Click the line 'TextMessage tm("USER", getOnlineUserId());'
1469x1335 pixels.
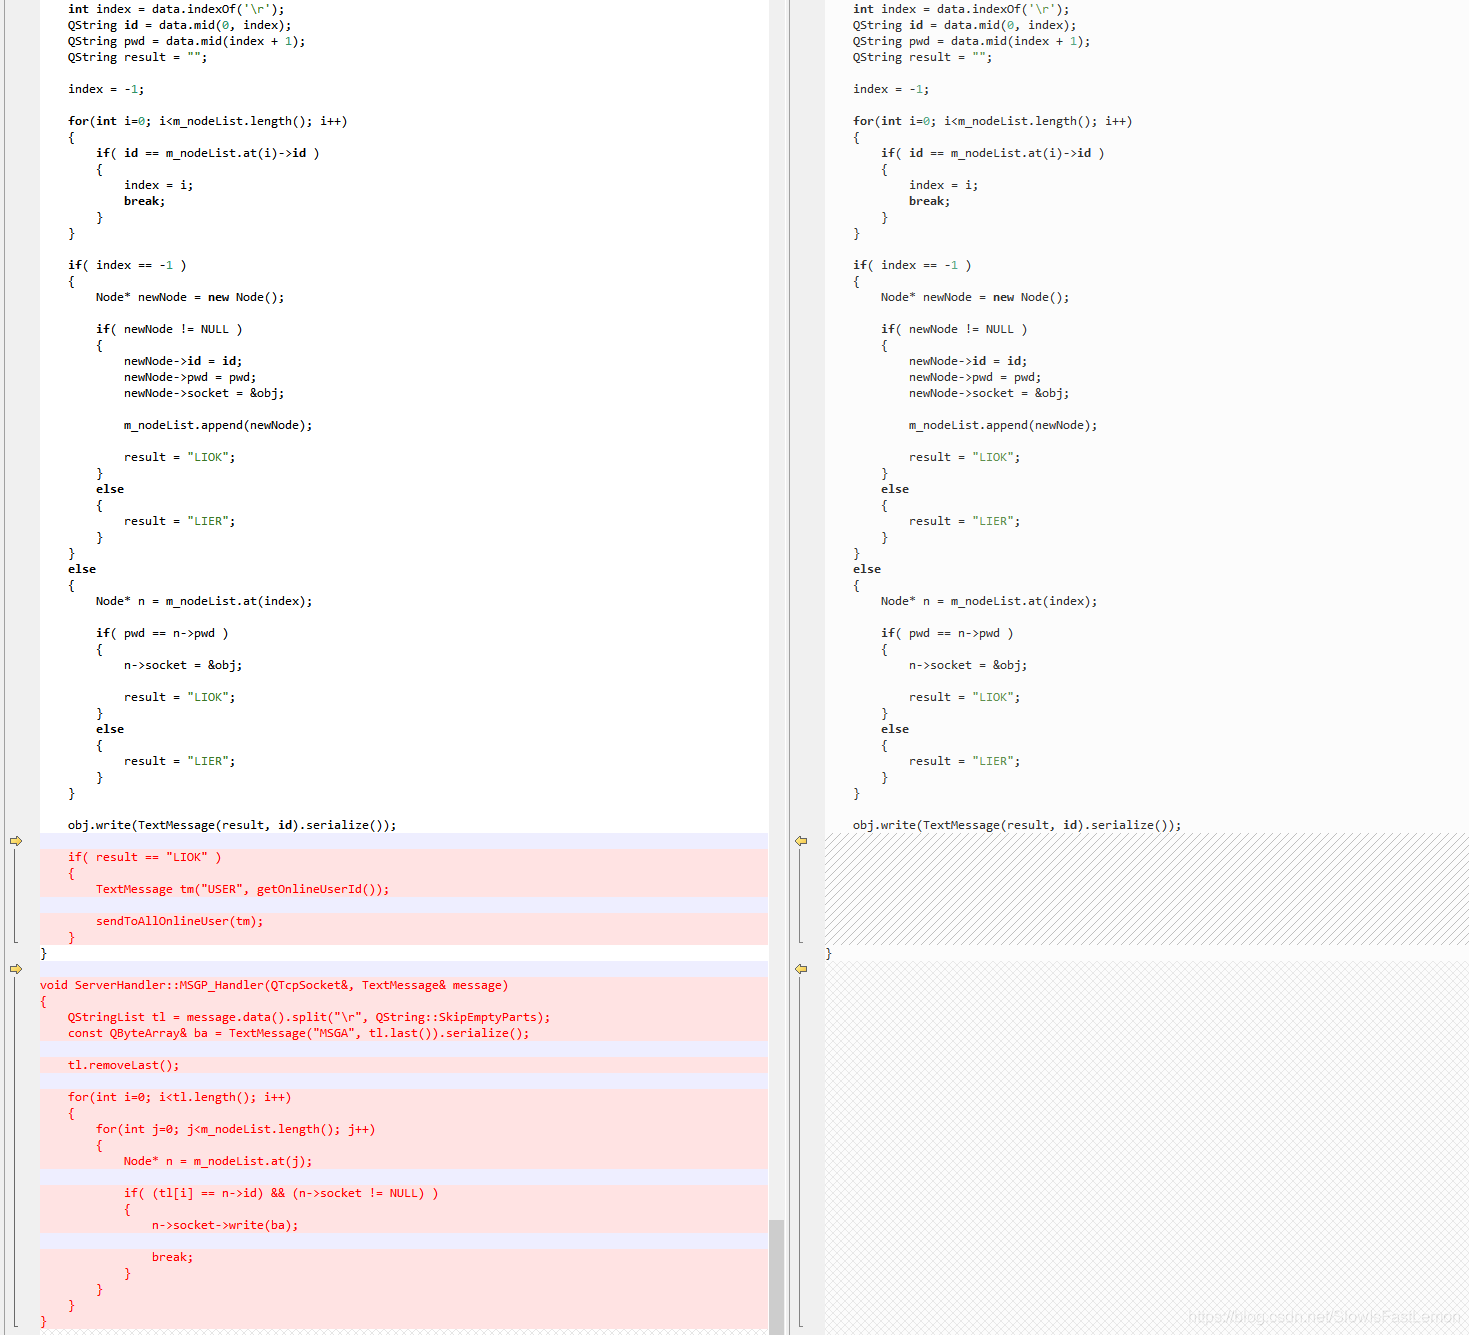pyautogui.click(x=242, y=889)
